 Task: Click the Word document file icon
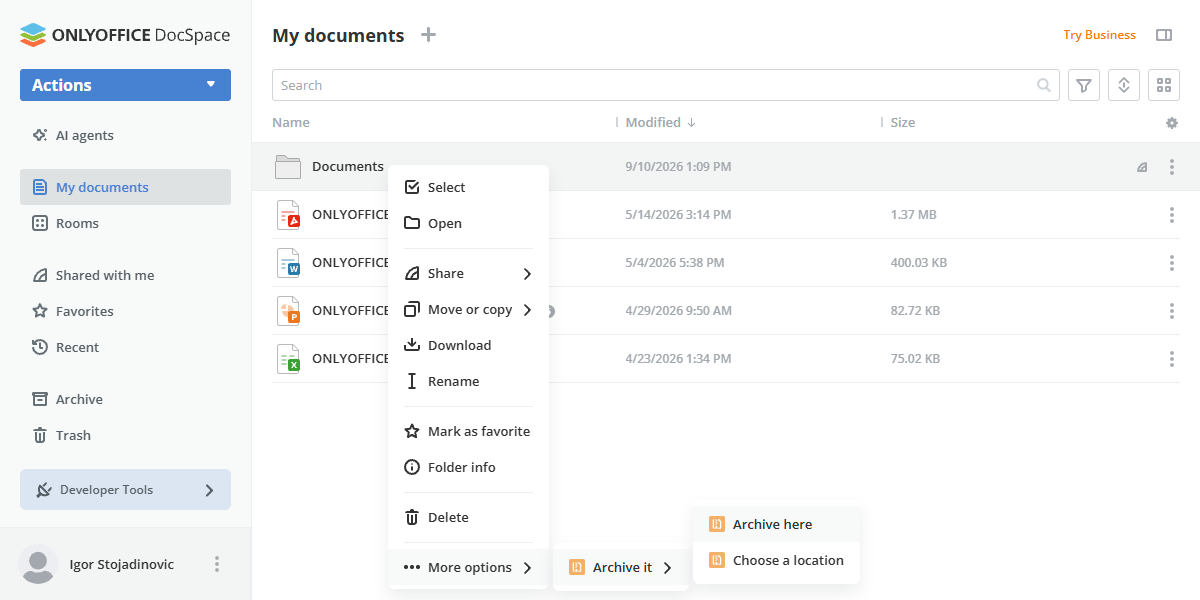pyautogui.click(x=288, y=263)
